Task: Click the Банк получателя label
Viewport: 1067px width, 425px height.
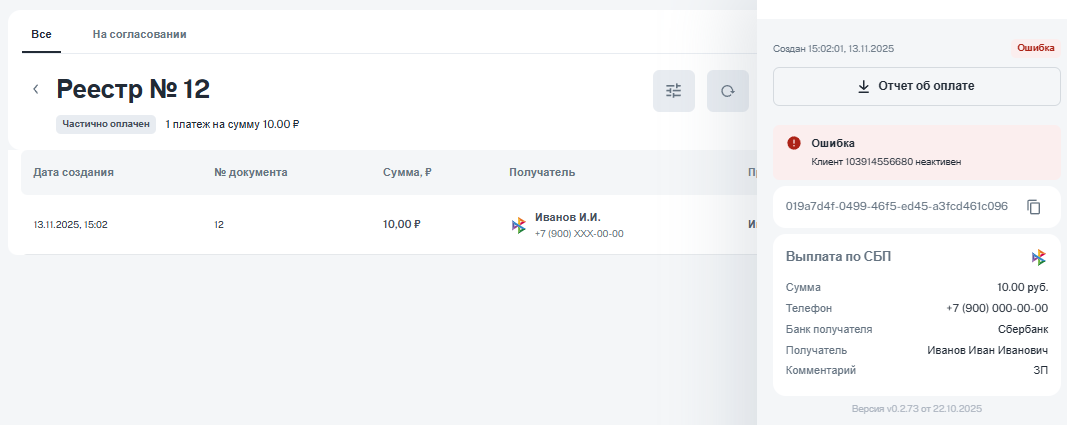Action: pos(829,329)
